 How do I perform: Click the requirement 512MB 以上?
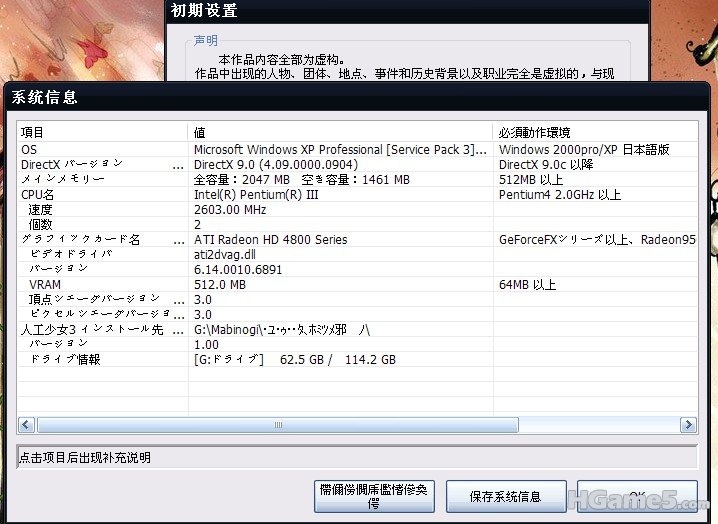531,180
